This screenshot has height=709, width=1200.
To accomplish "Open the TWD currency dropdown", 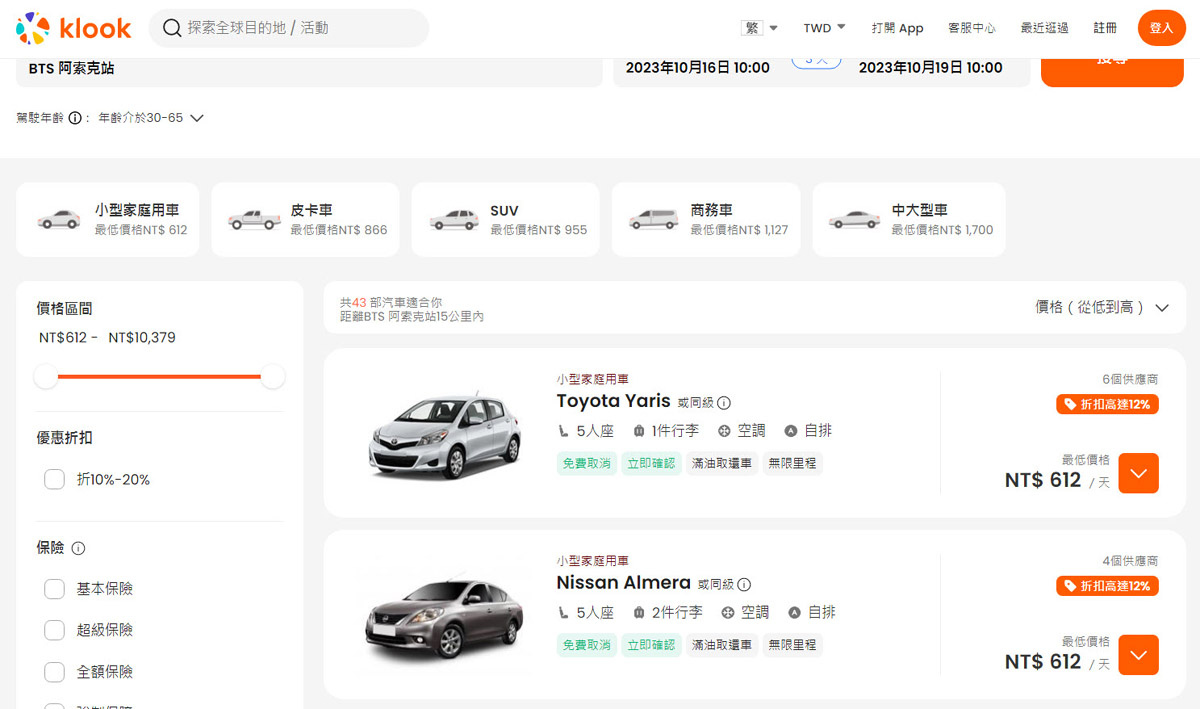I will point(825,28).
